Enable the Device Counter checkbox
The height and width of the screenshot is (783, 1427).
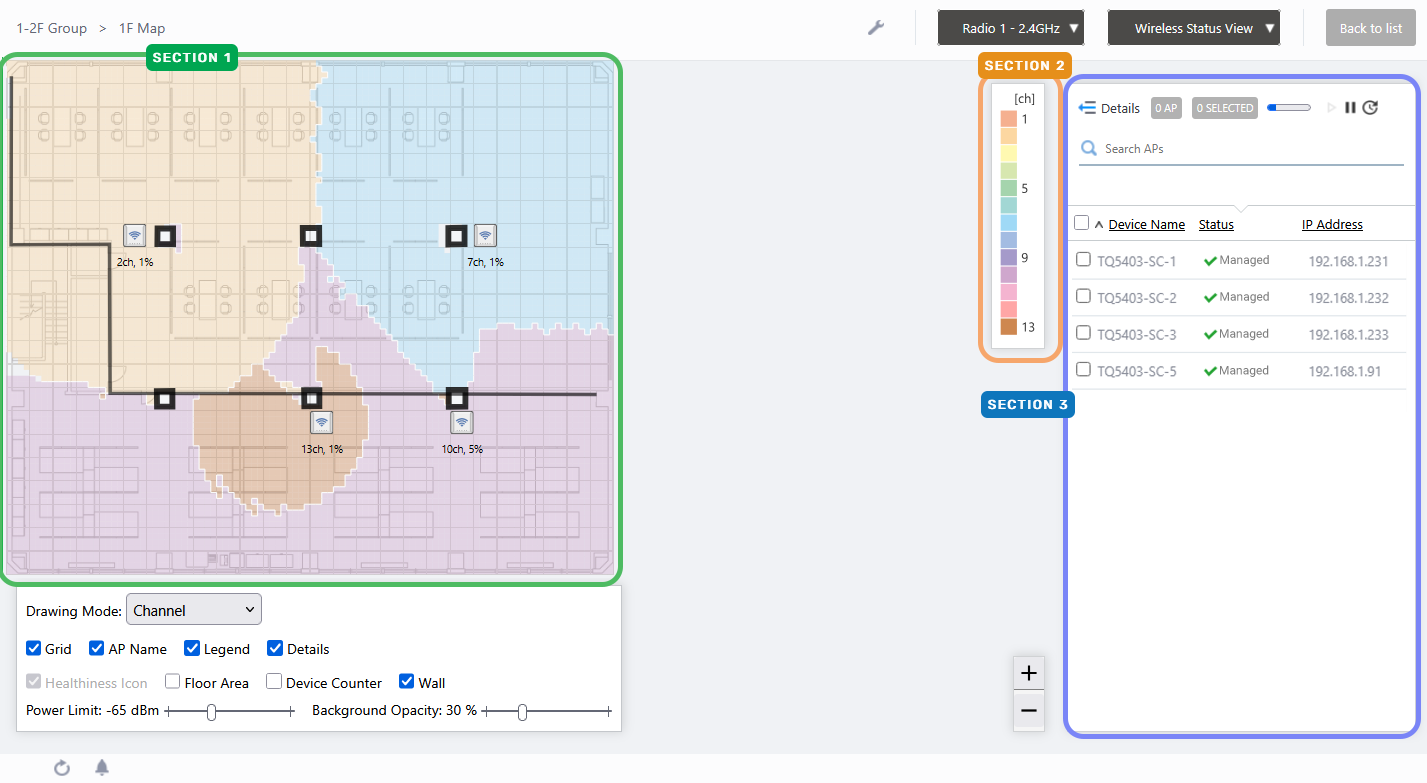click(x=273, y=682)
